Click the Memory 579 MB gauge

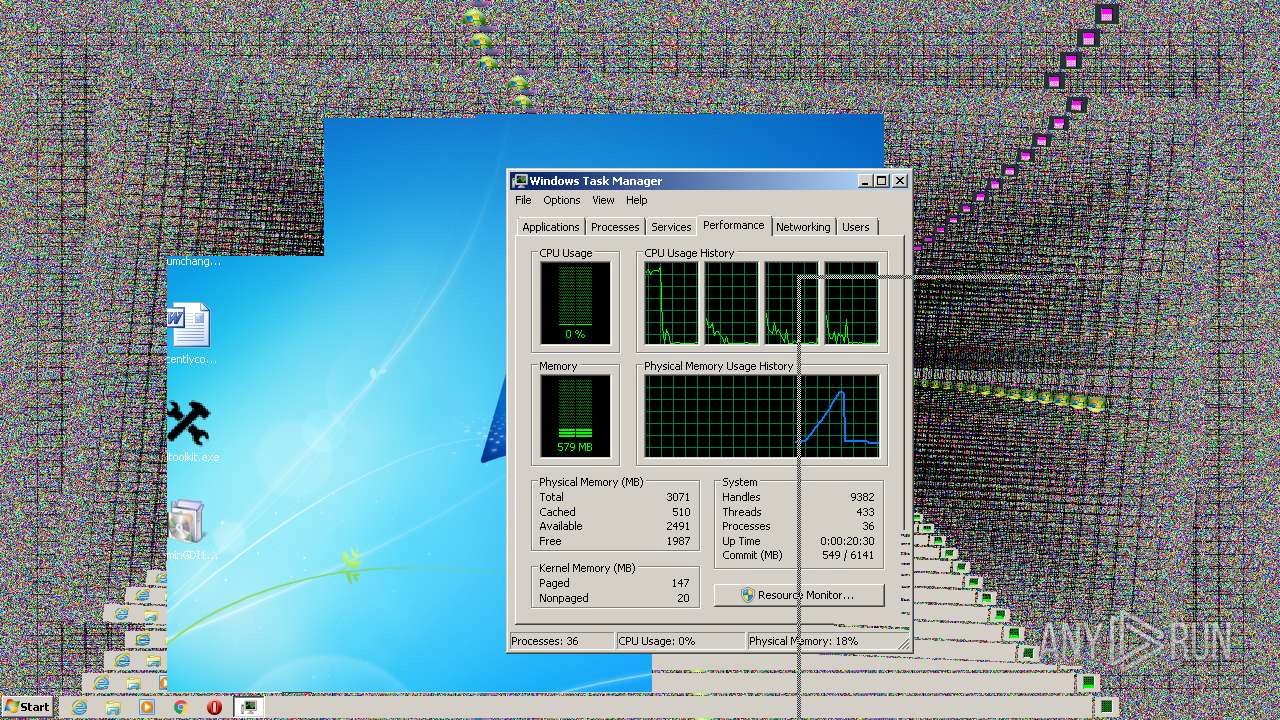click(575, 416)
